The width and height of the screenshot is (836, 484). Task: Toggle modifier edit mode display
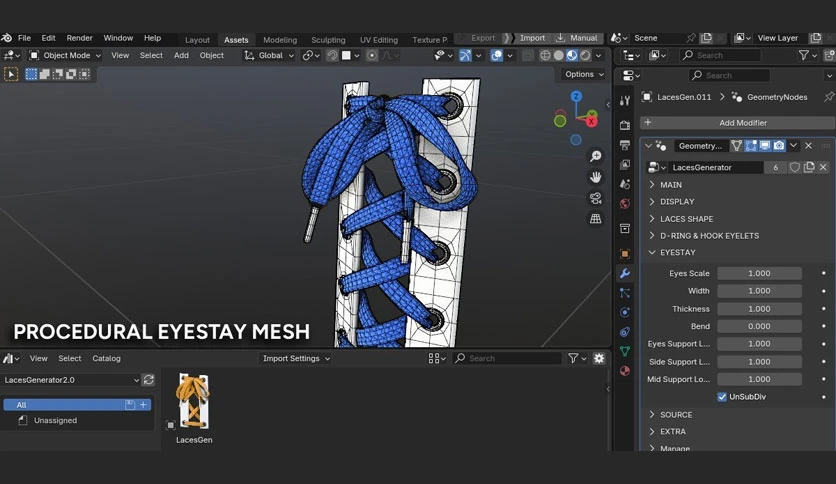[751, 146]
